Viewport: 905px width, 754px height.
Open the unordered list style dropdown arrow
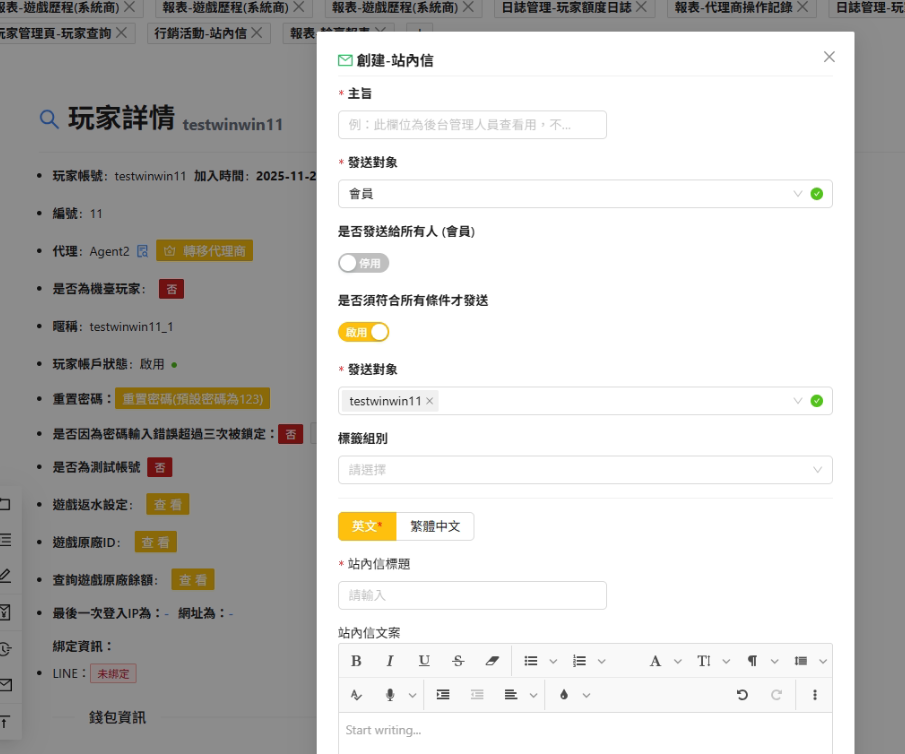553,661
